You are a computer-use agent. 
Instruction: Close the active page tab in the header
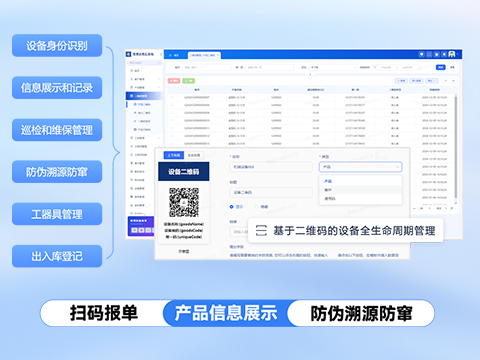tap(218, 55)
